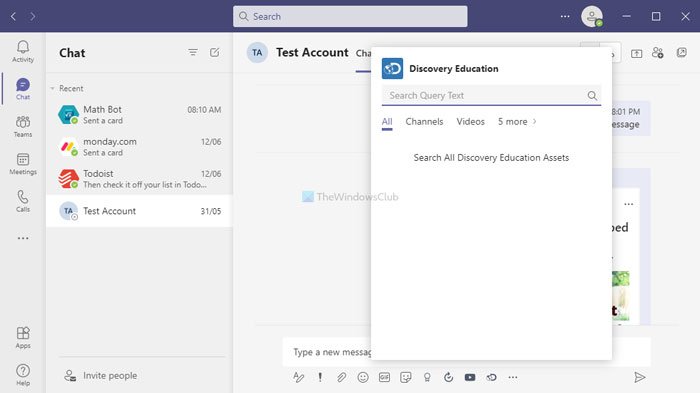Open the monday.com conversation
This screenshot has width=700, height=393.
point(139,147)
